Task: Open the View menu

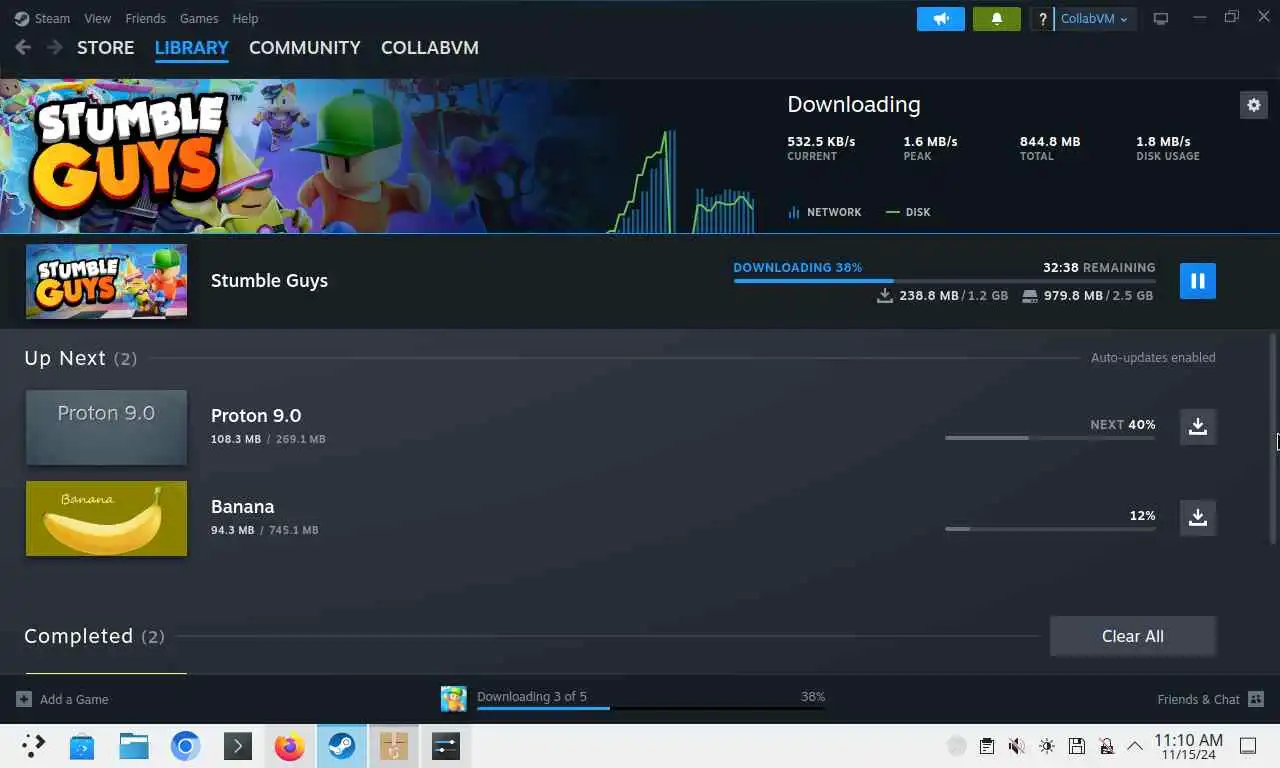Action: click(x=98, y=18)
